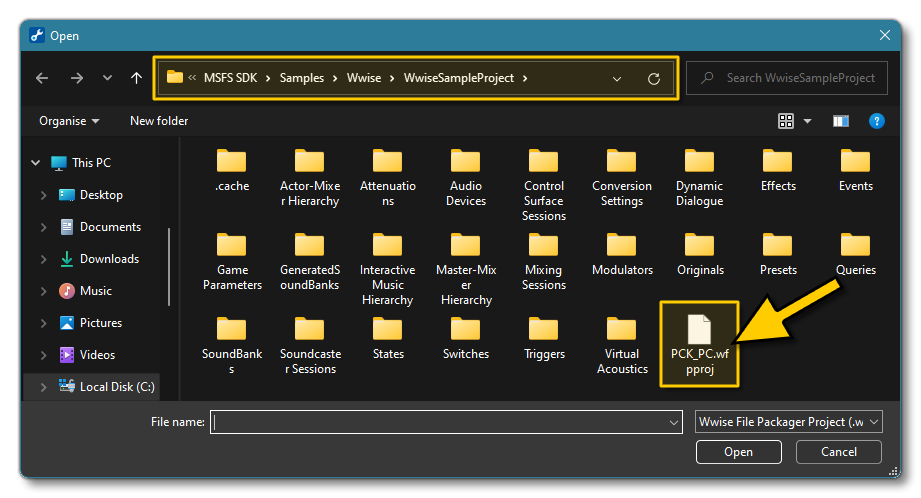Click the Refresh button in address bar
The width and height of the screenshot is (921, 498).
pyautogui.click(x=654, y=78)
